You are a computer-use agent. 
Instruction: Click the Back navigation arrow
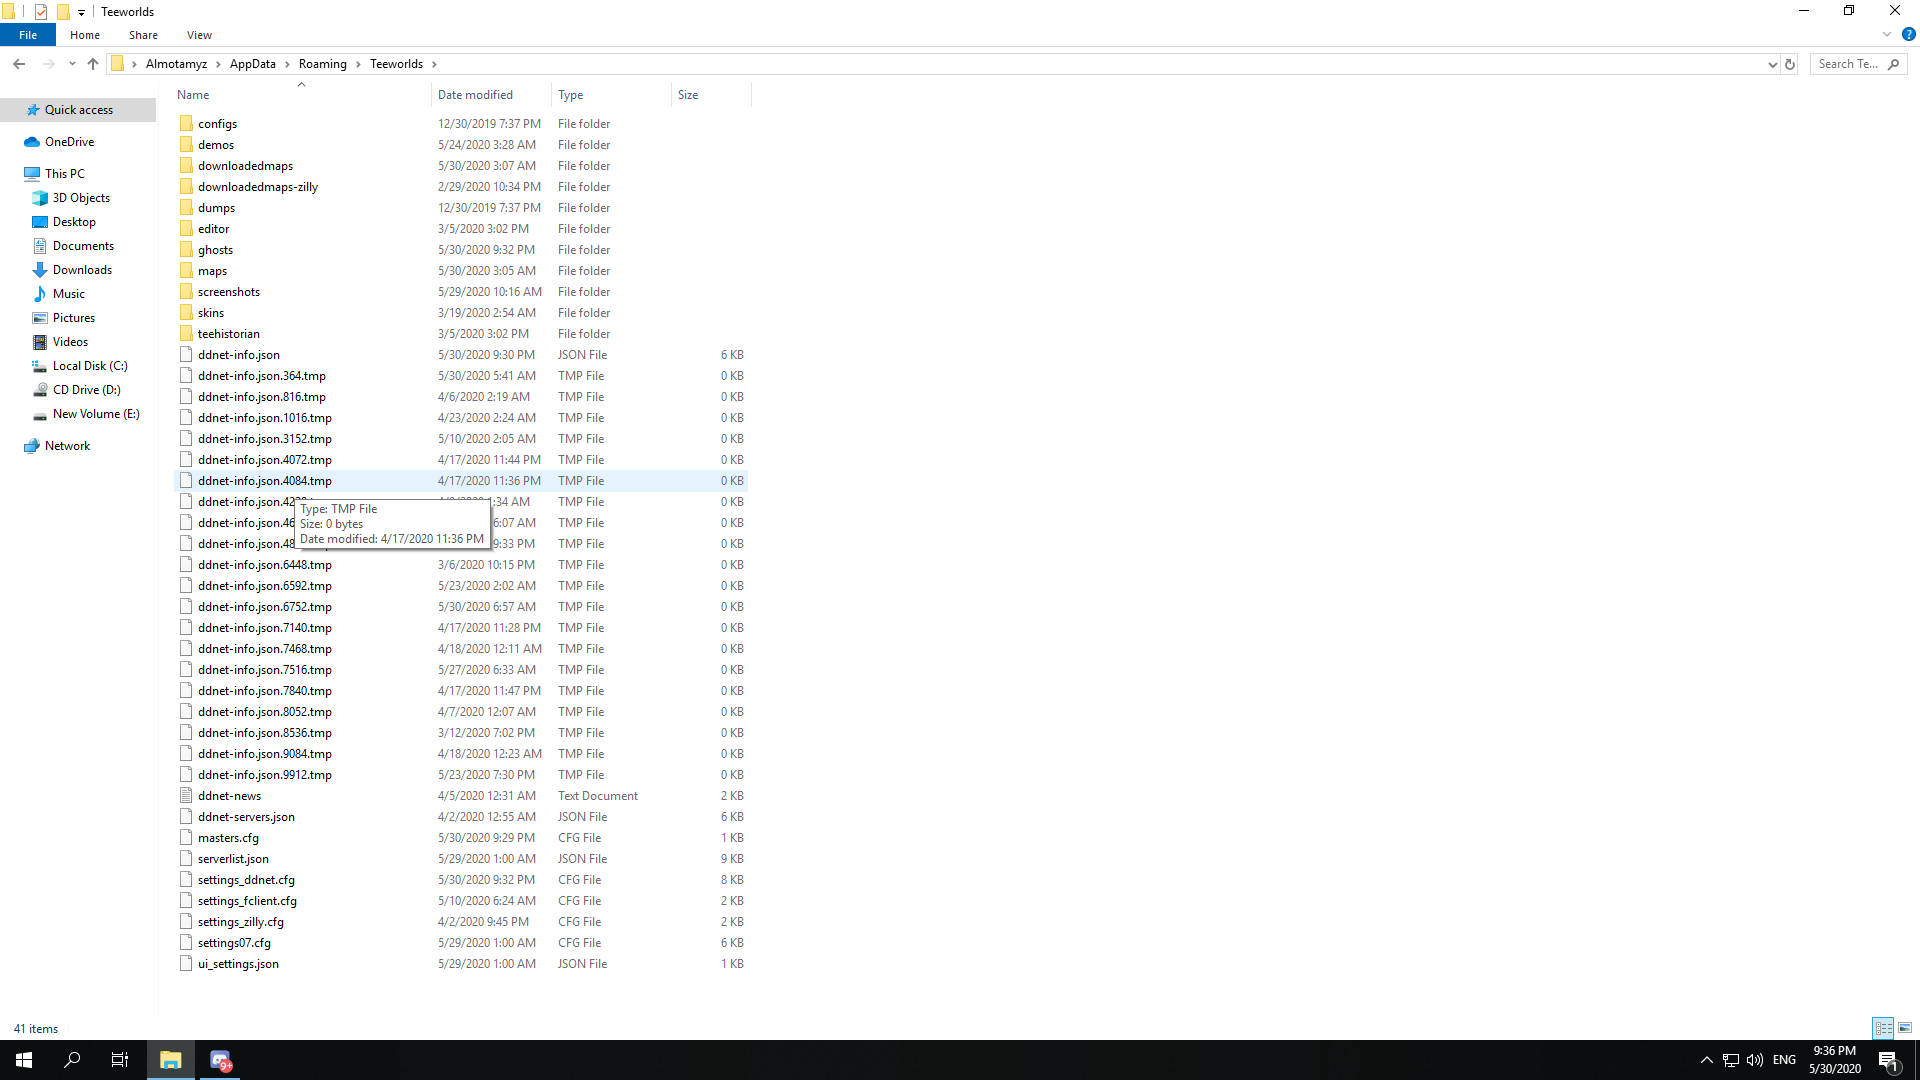[19, 64]
